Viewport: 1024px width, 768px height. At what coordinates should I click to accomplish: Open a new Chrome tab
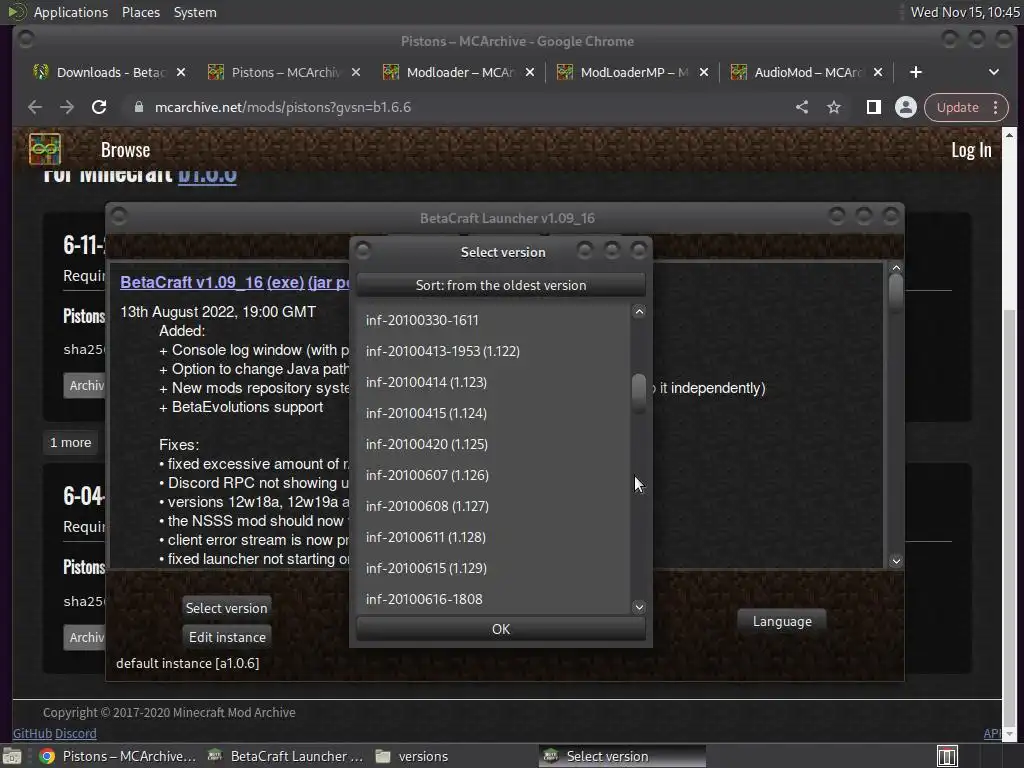click(916, 72)
